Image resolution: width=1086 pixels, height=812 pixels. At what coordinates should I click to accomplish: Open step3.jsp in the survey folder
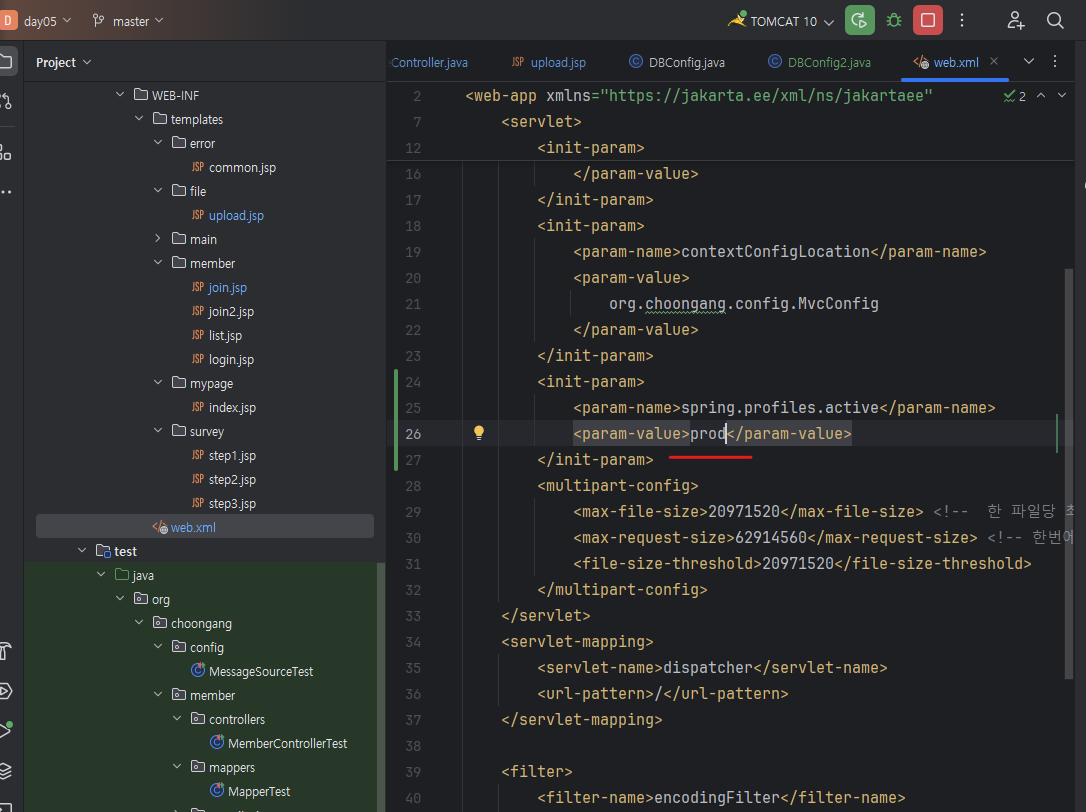click(x=232, y=504)
